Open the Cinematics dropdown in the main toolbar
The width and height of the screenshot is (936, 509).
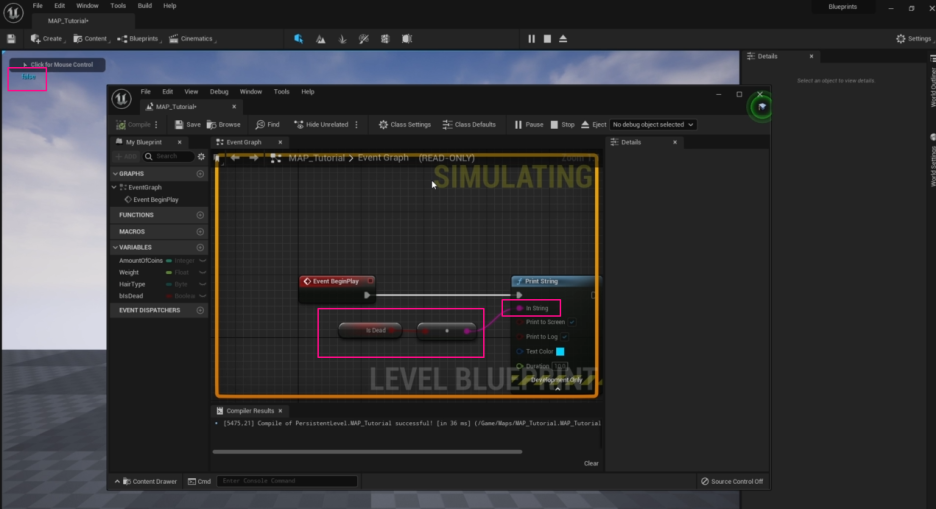tap(191, 39)
